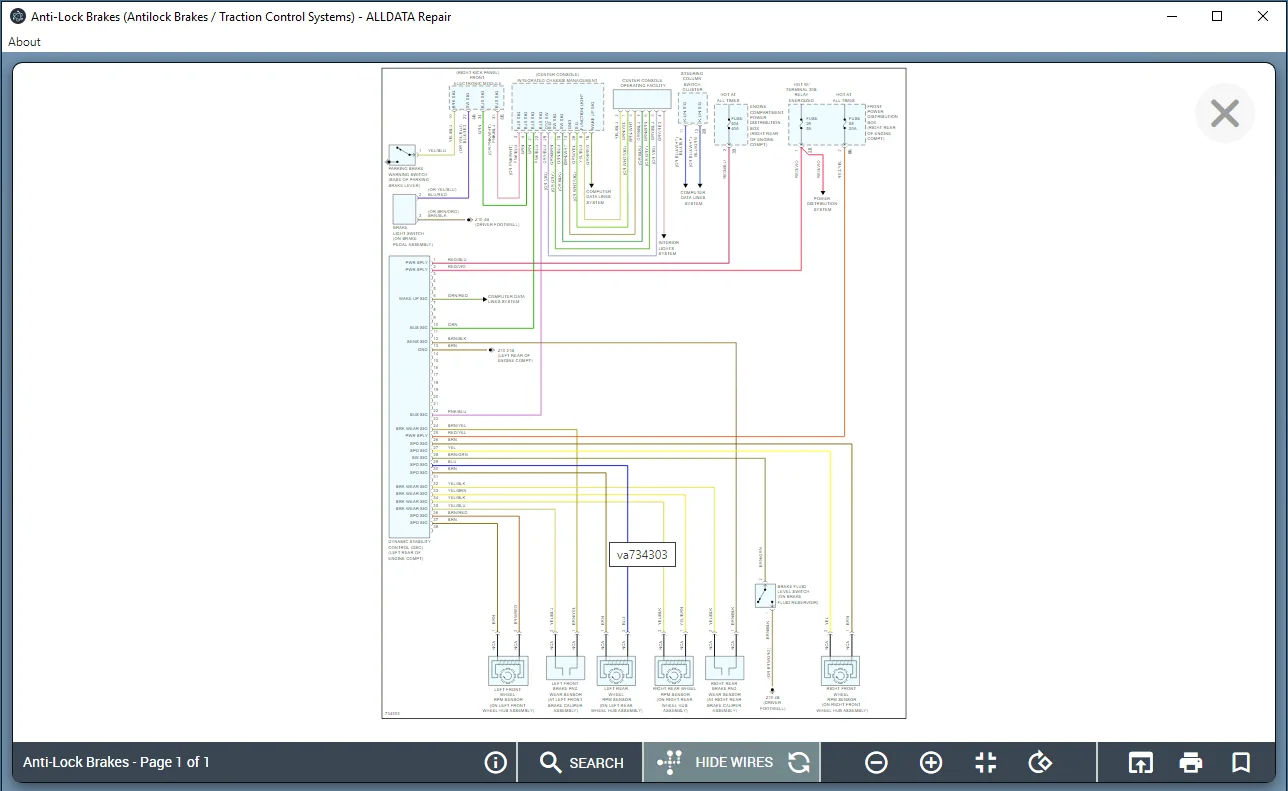Bookmark this Anti-Lock Brakes diagram
The height and width of the screenshot is (791, 1288).
1241,763
